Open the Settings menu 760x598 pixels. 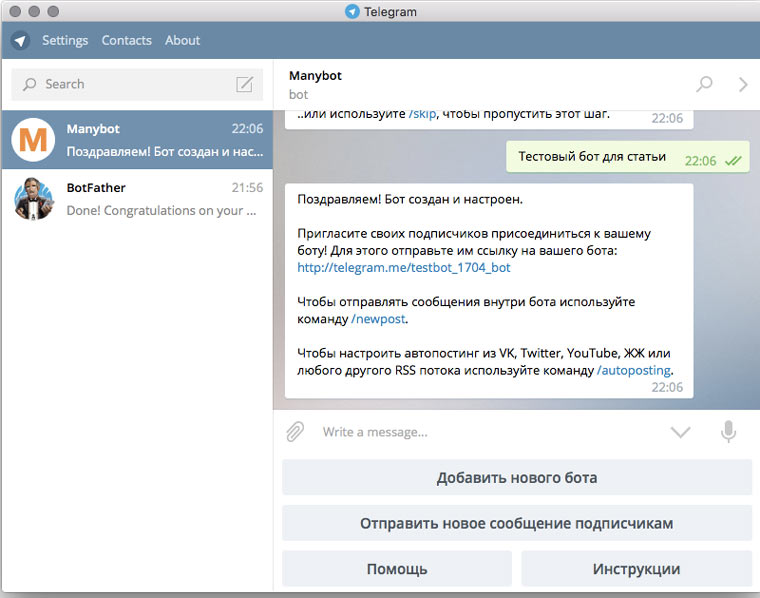65,40
